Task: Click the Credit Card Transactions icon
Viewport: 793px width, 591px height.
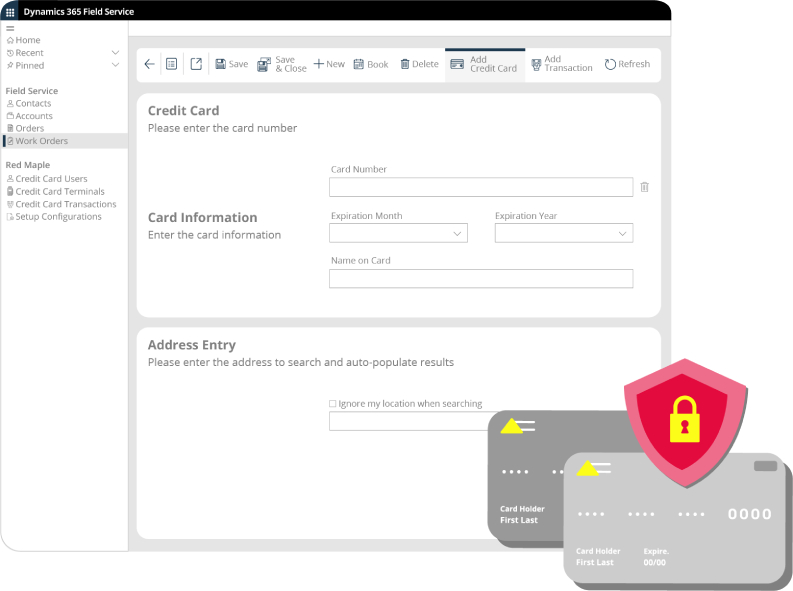Action: [x=10, y=204]
